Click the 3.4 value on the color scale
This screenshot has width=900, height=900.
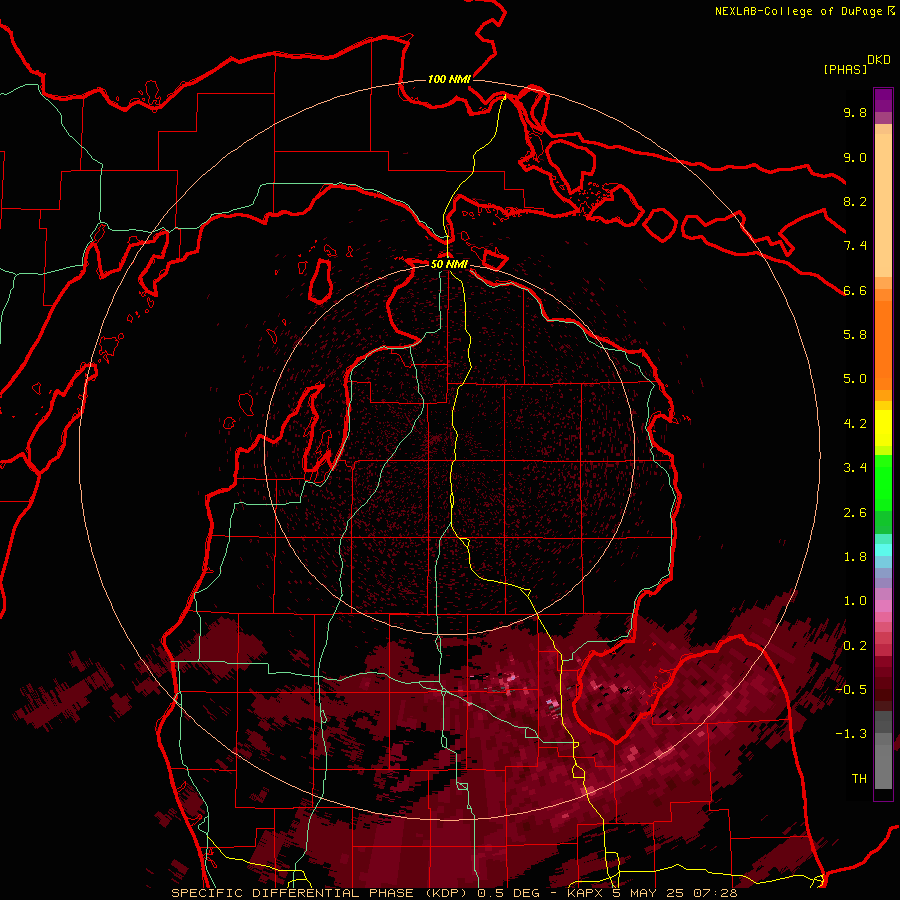click(855, 468)
